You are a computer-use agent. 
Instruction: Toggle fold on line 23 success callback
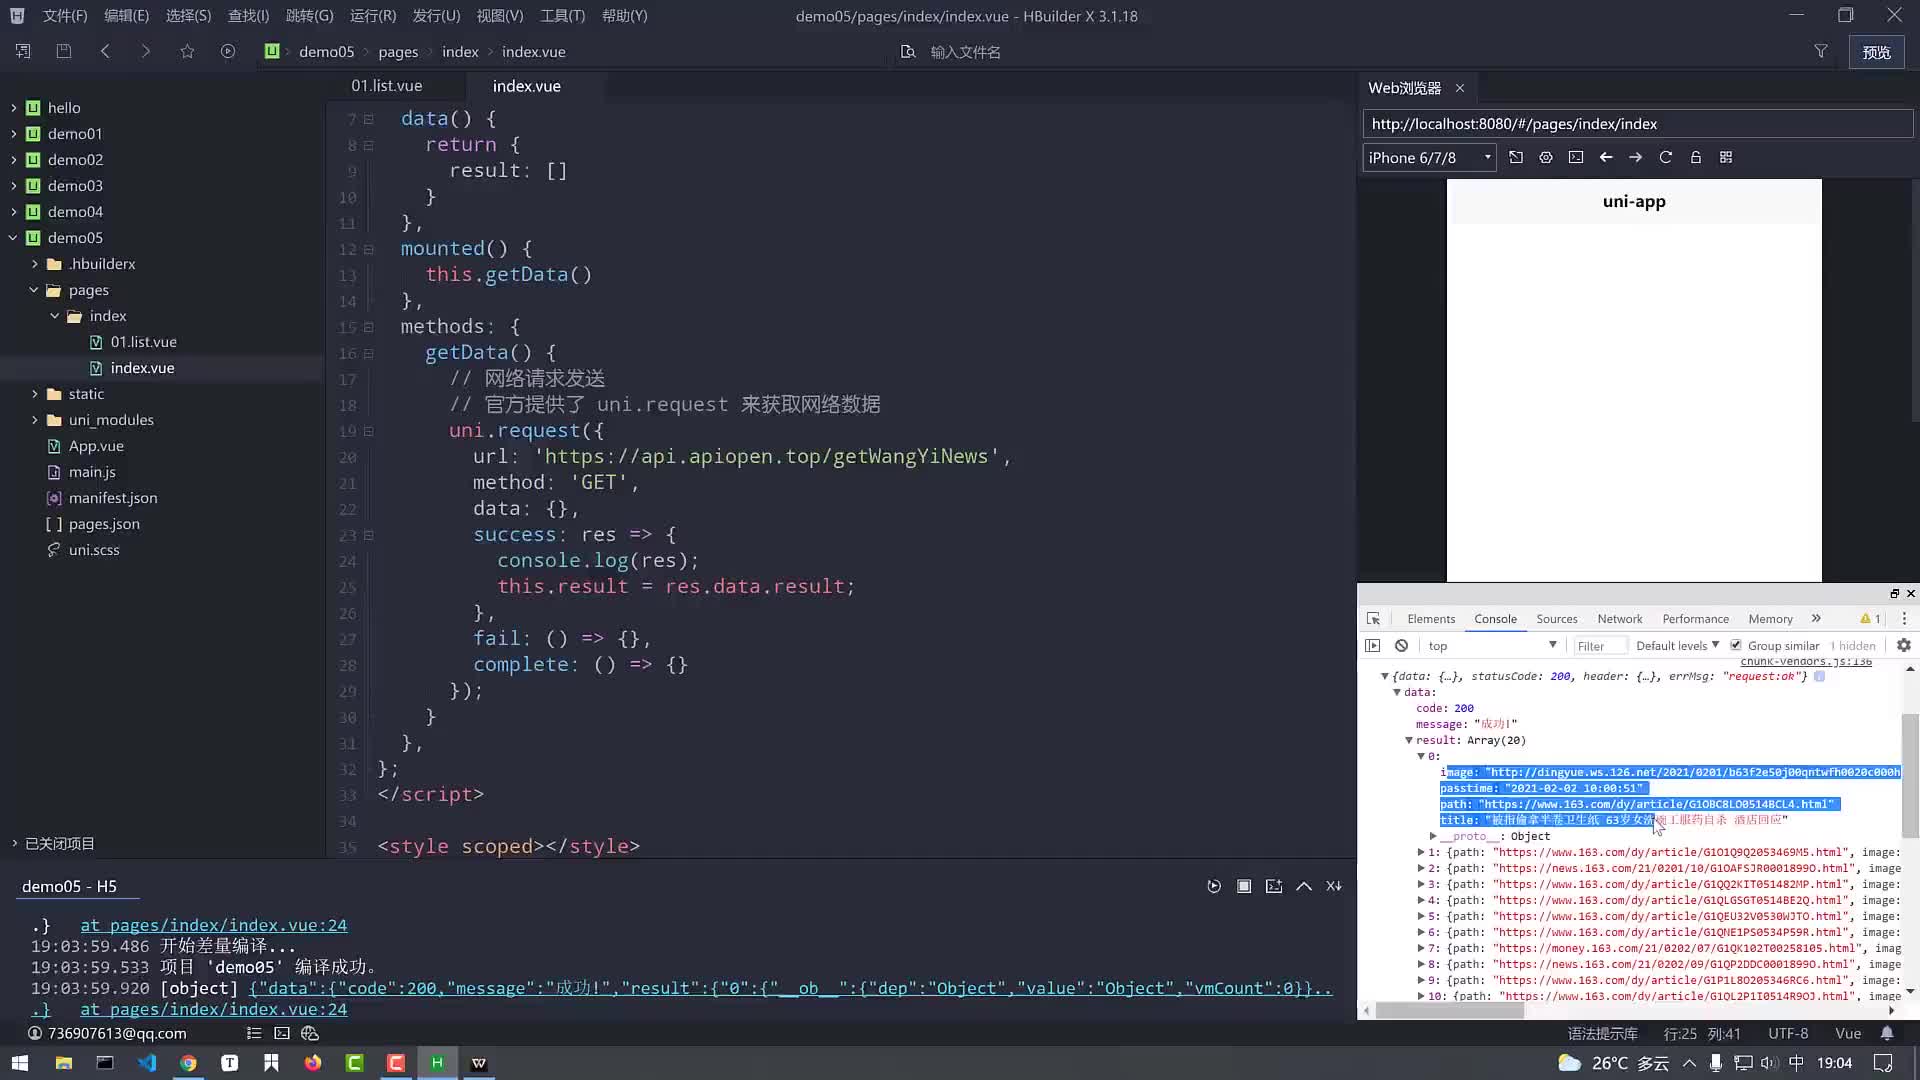point(369,535)
